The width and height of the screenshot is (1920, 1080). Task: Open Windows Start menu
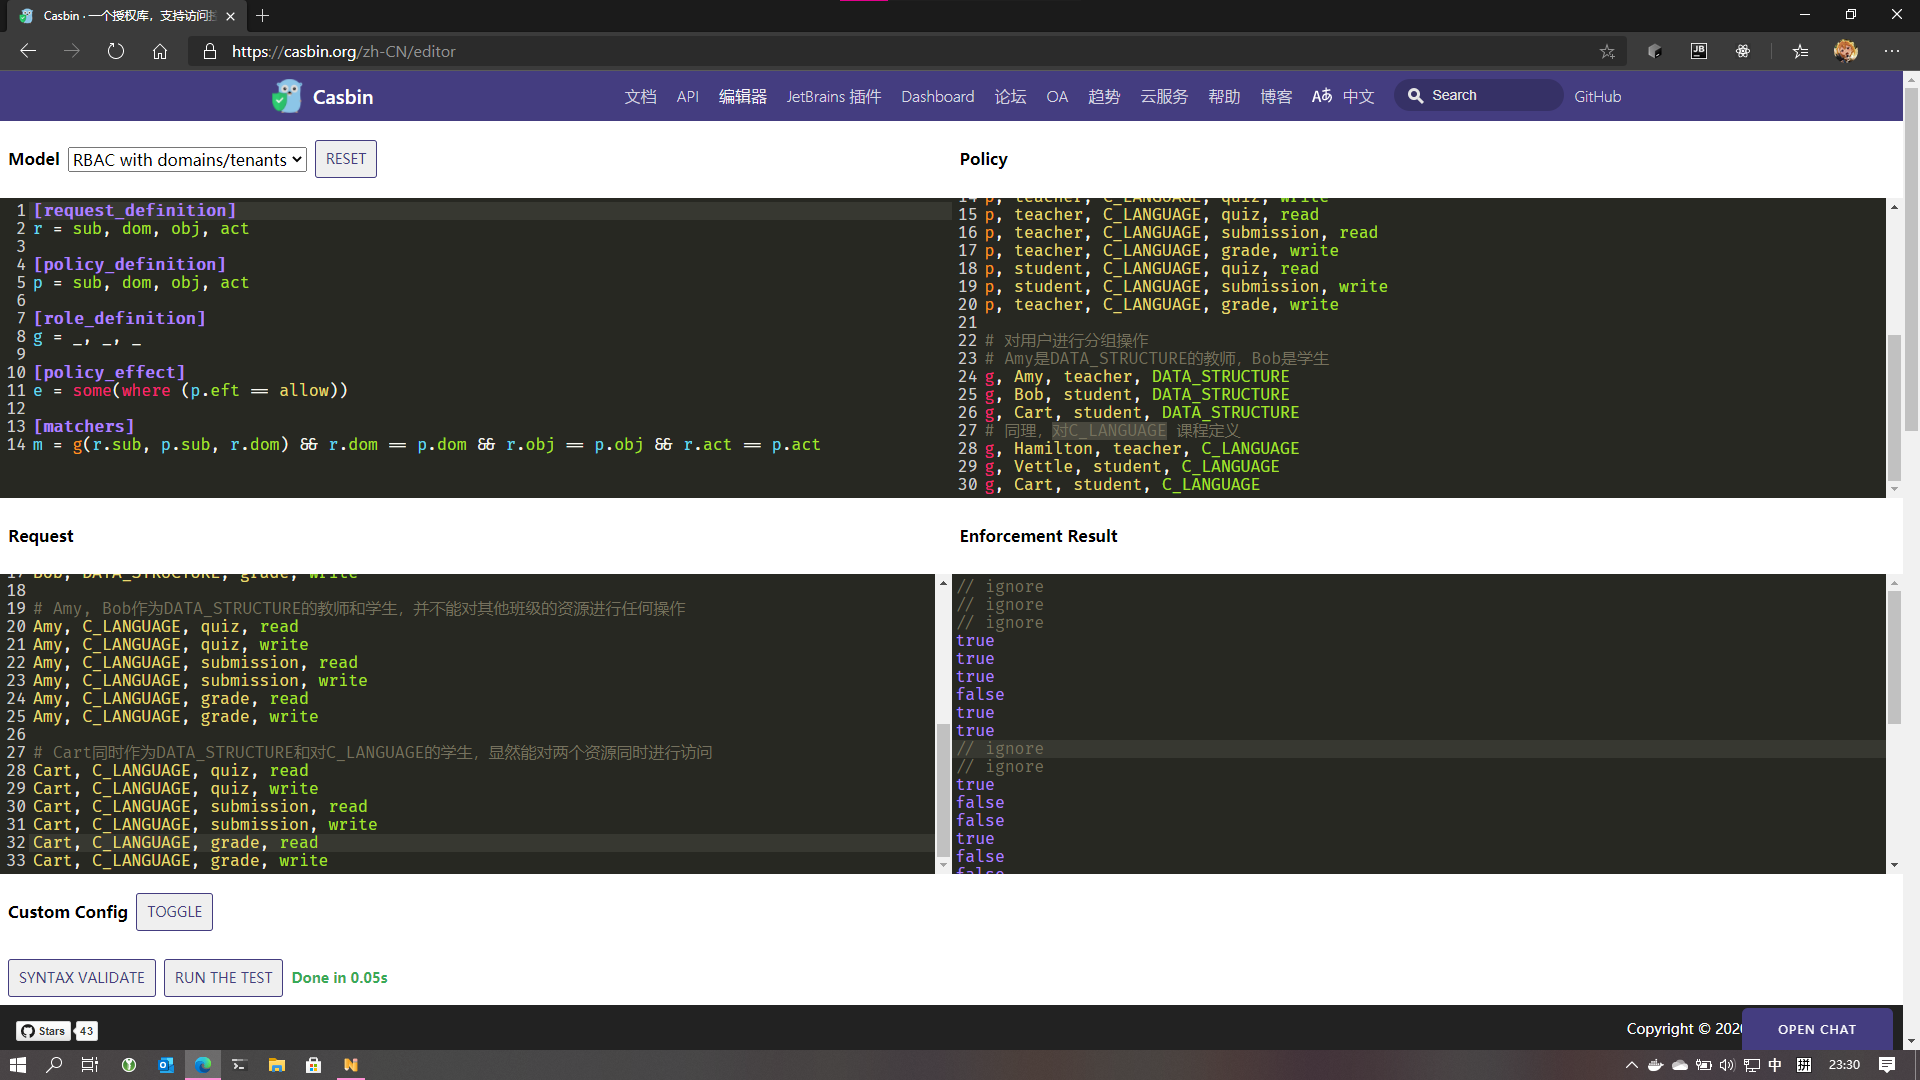pos(17,1065)
